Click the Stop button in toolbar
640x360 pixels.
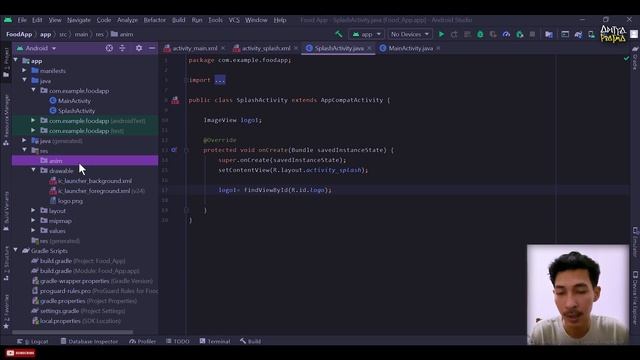(532, 34)
